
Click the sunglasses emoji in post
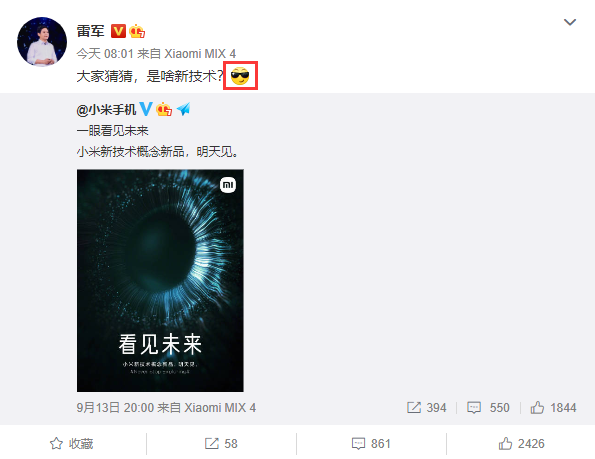pyautogui.click(x=240, y=76)
